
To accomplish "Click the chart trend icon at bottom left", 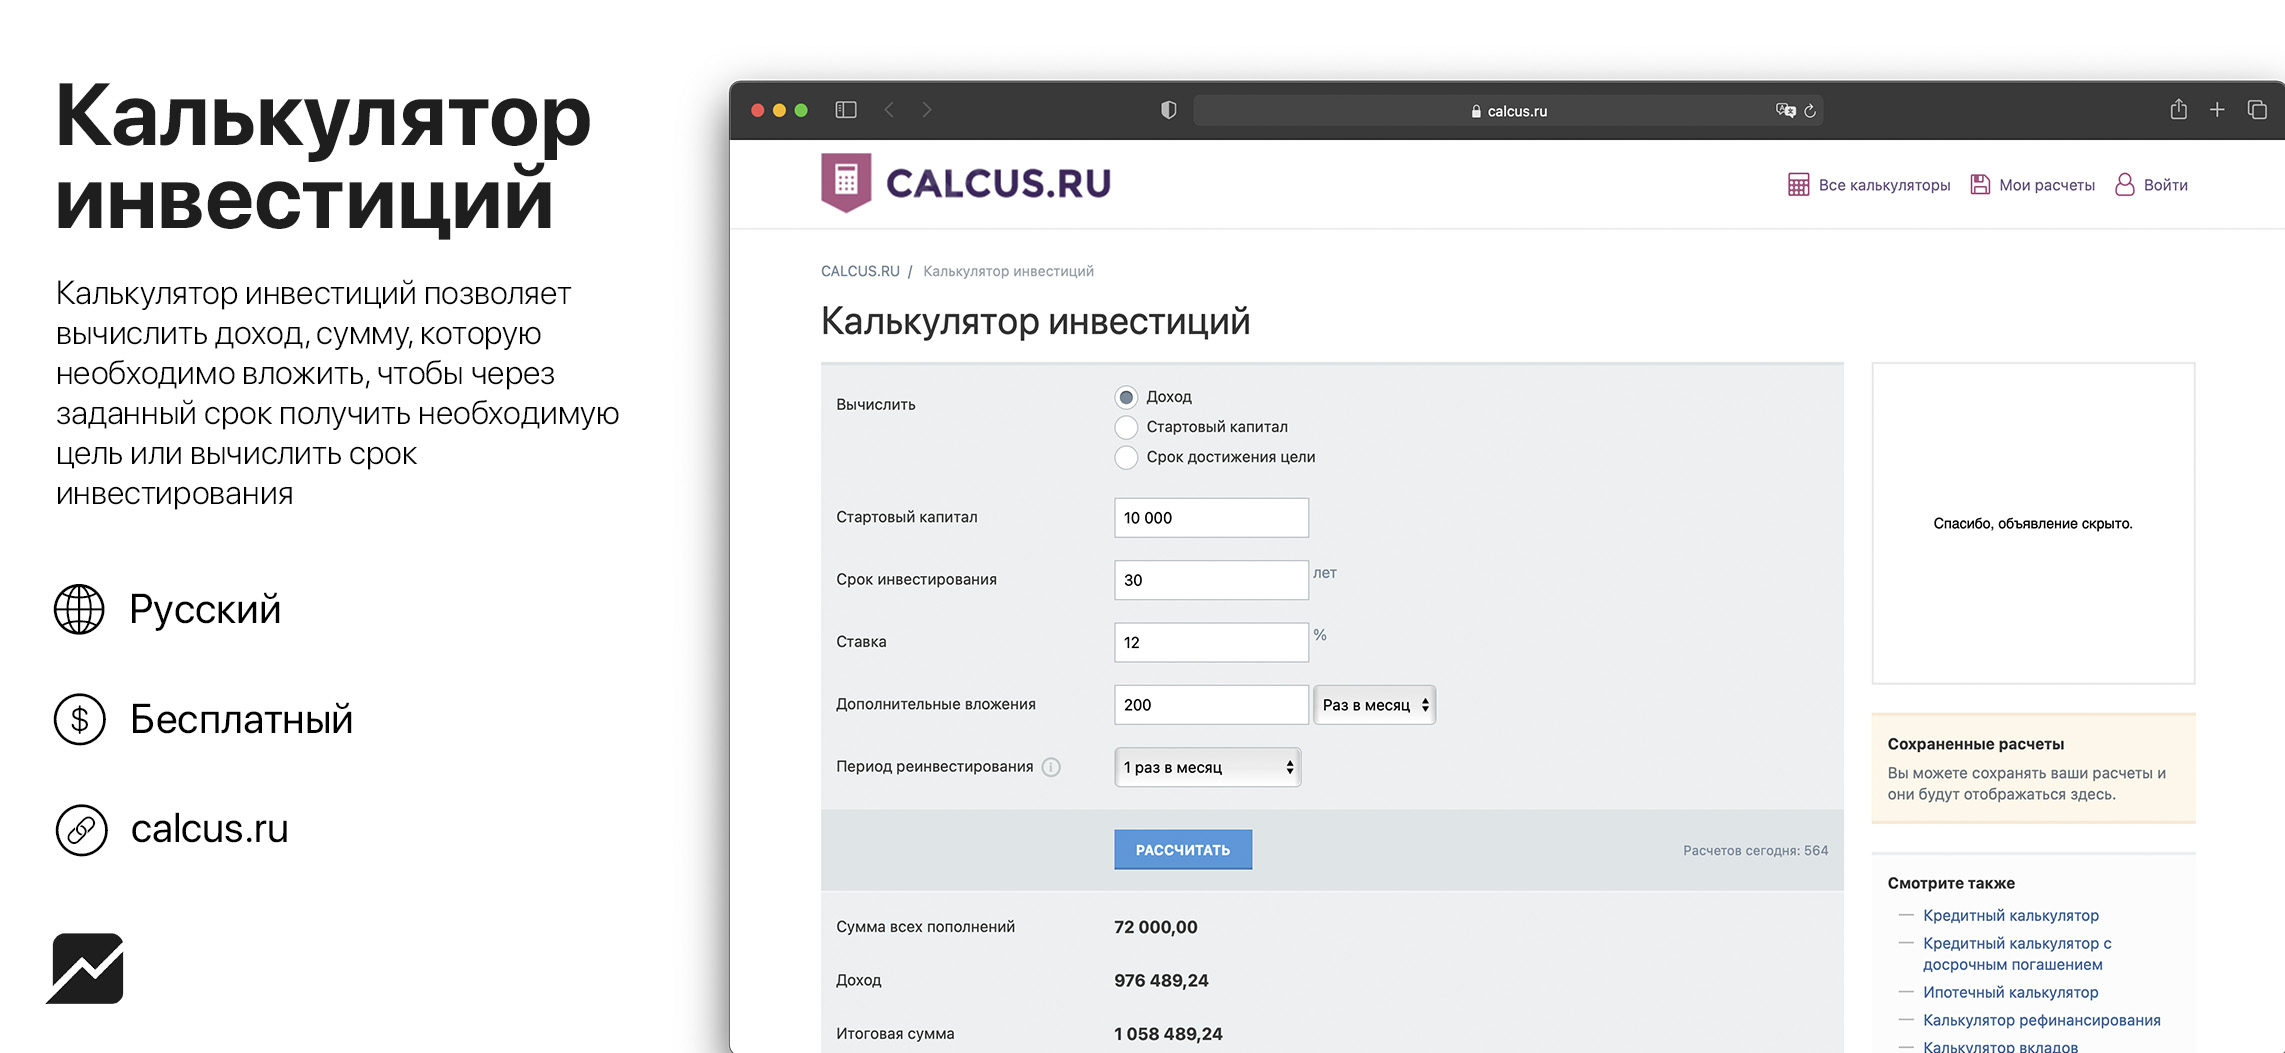I will [x=85, y=968].
